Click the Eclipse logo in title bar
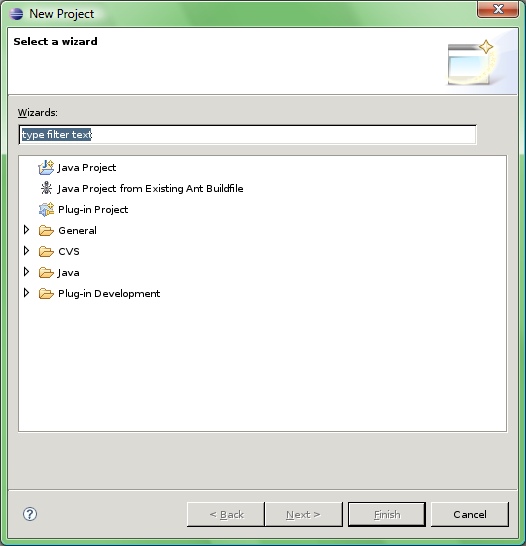Image resolution: width=526 pixels, height=546 pixels. click(16, 14)
